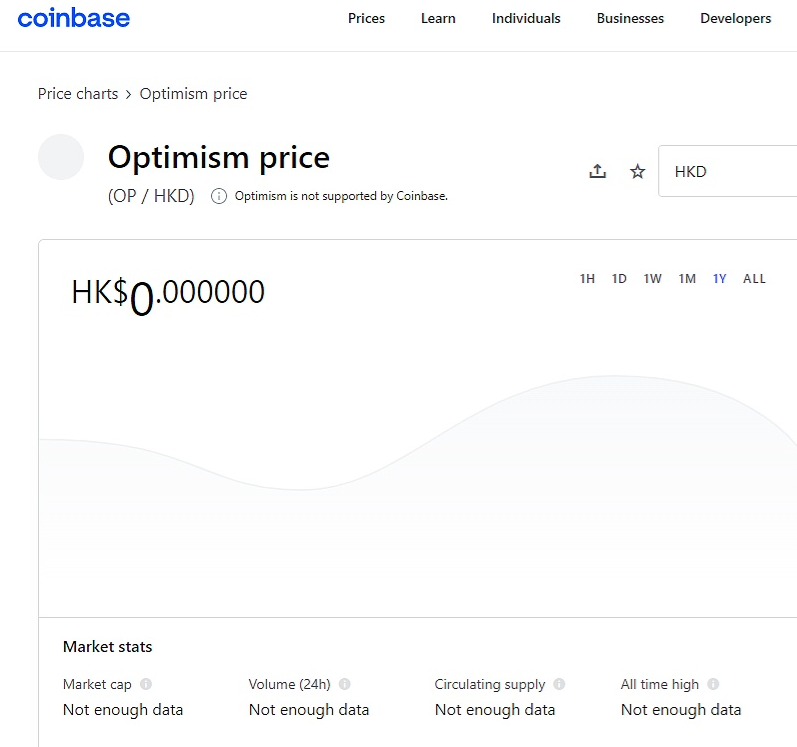Select the 1D chart range
The image size is (797, 747).
619,279
